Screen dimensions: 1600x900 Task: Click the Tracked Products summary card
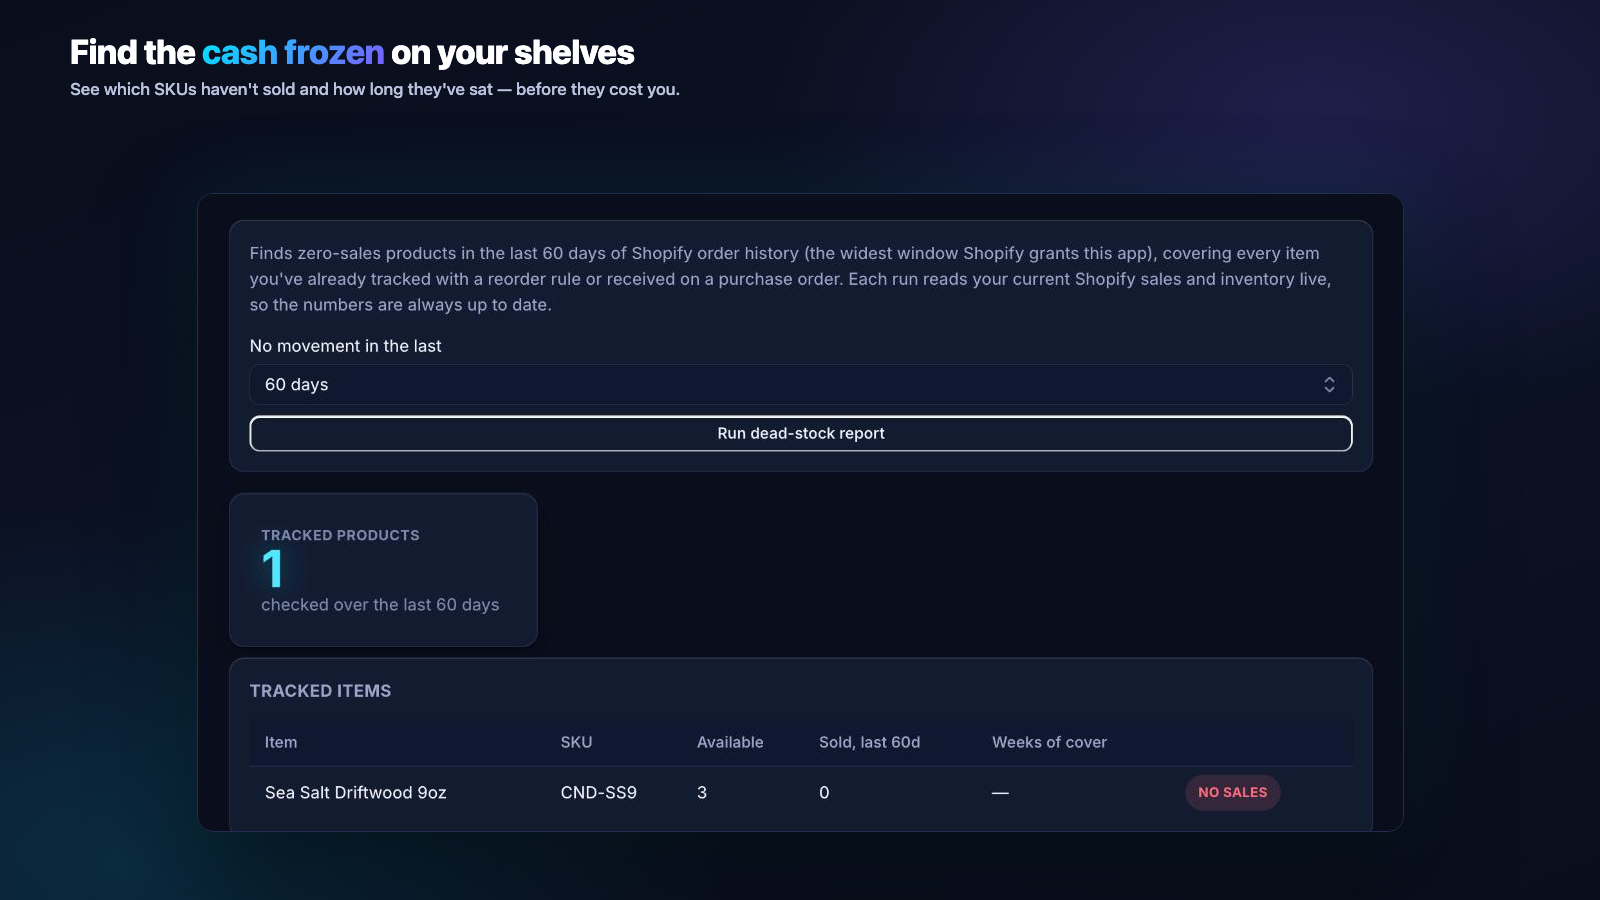(x=383, y=570)
